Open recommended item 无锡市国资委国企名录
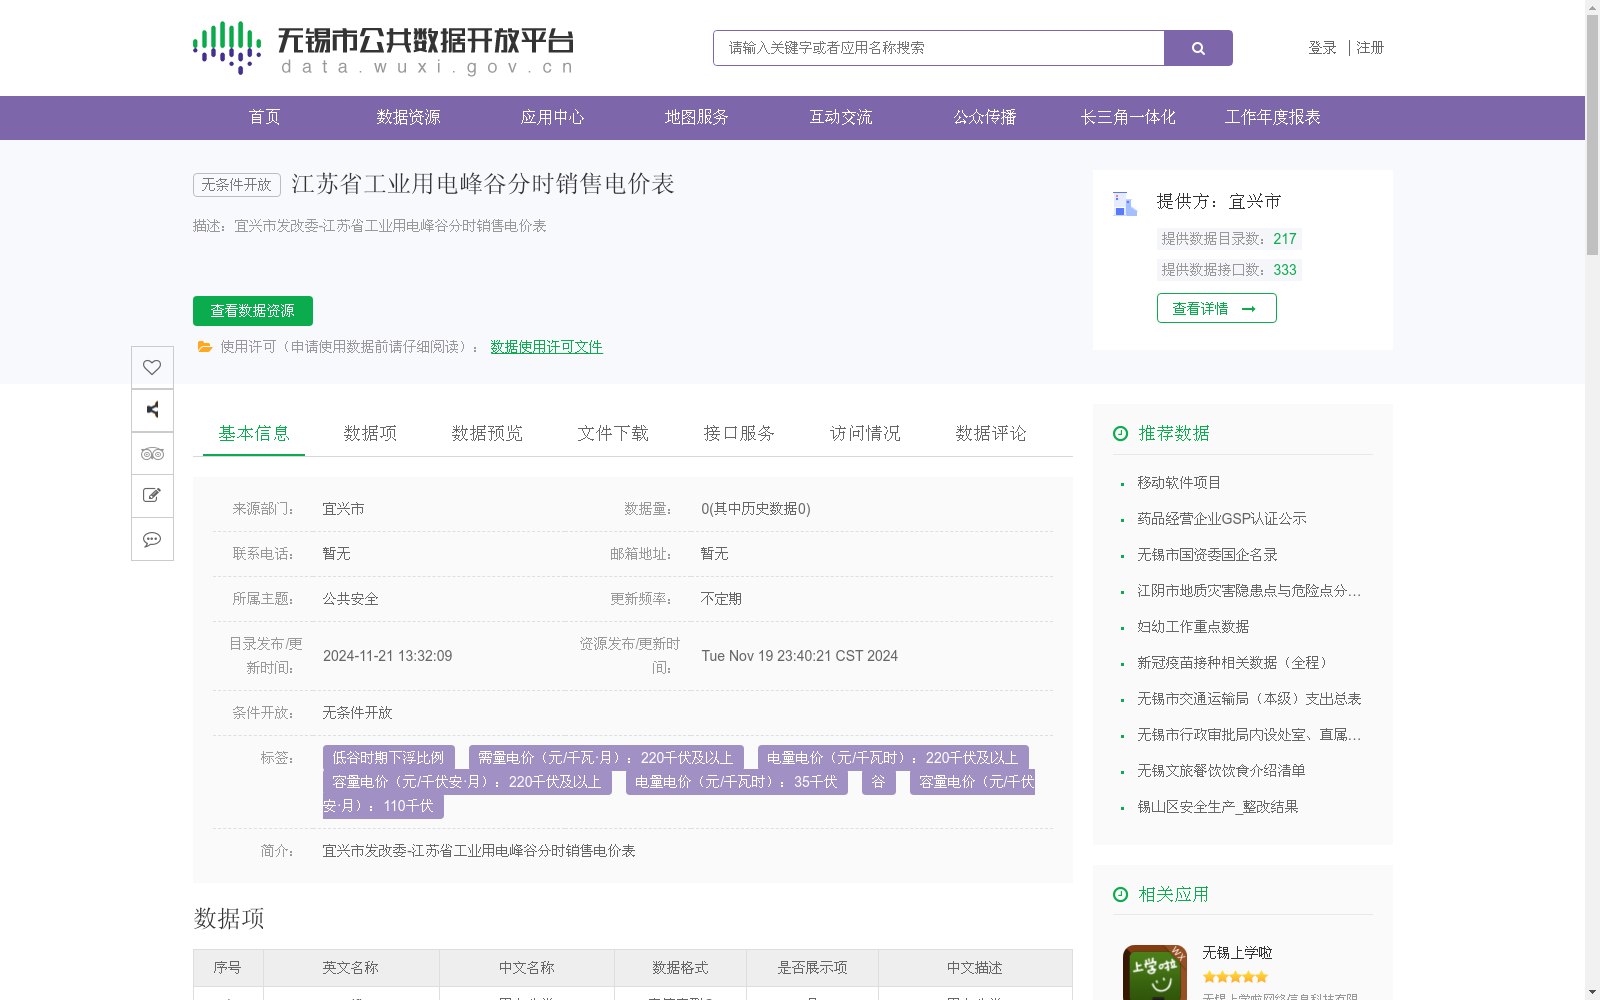Viewport: 1600px width, 1000px height. [1207, 554]
